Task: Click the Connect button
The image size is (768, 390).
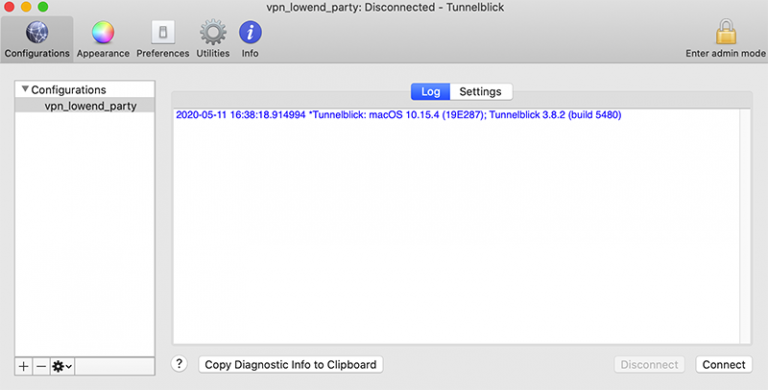Action: pos(723,365)
